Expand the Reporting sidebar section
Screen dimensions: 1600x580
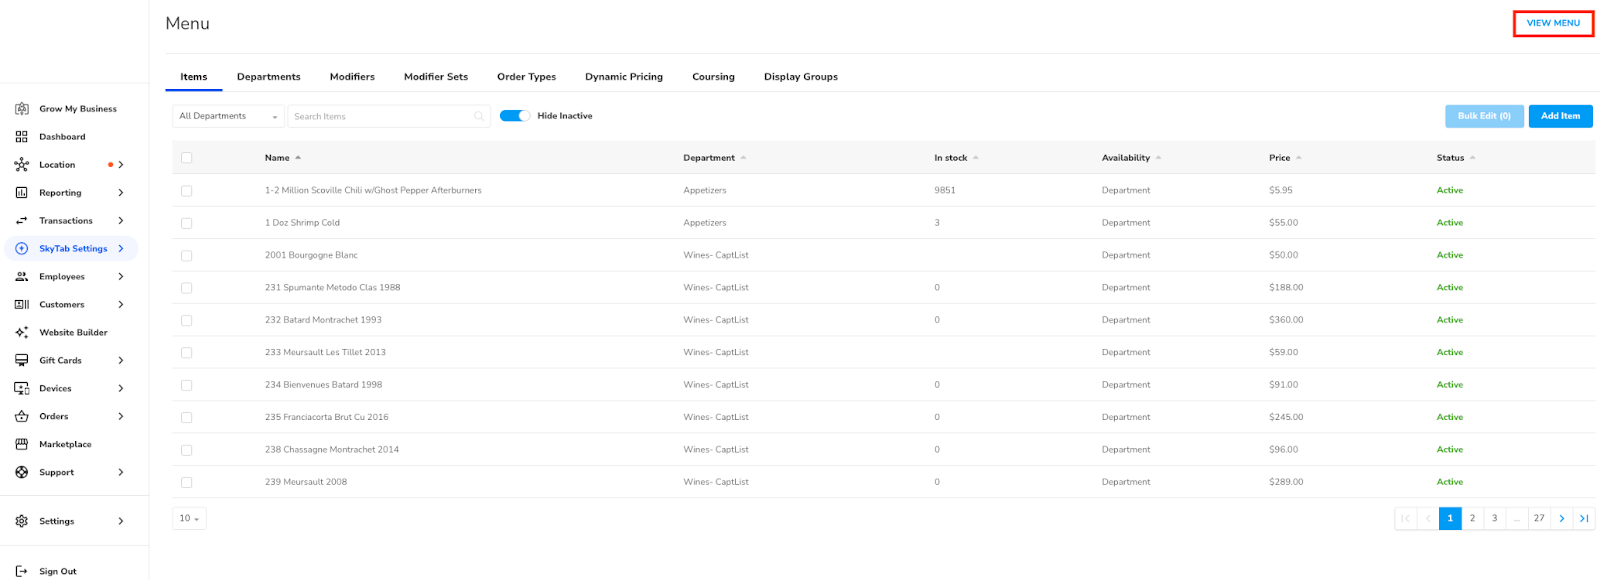[121, 193]
